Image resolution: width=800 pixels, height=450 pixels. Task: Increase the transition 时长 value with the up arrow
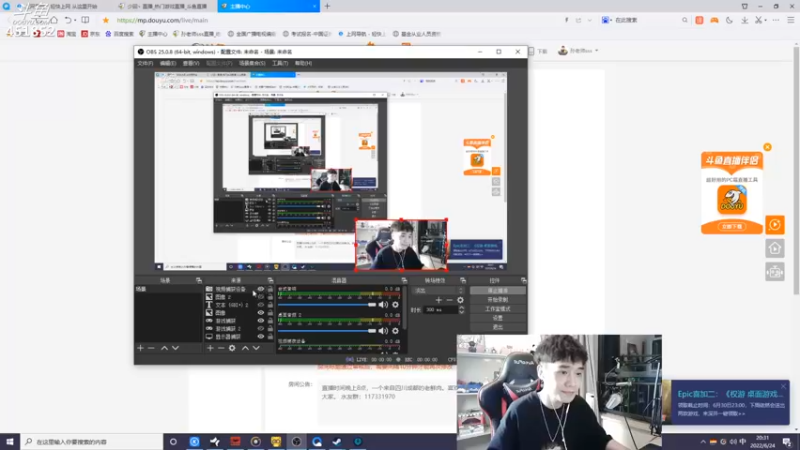[x=462, y=308]
